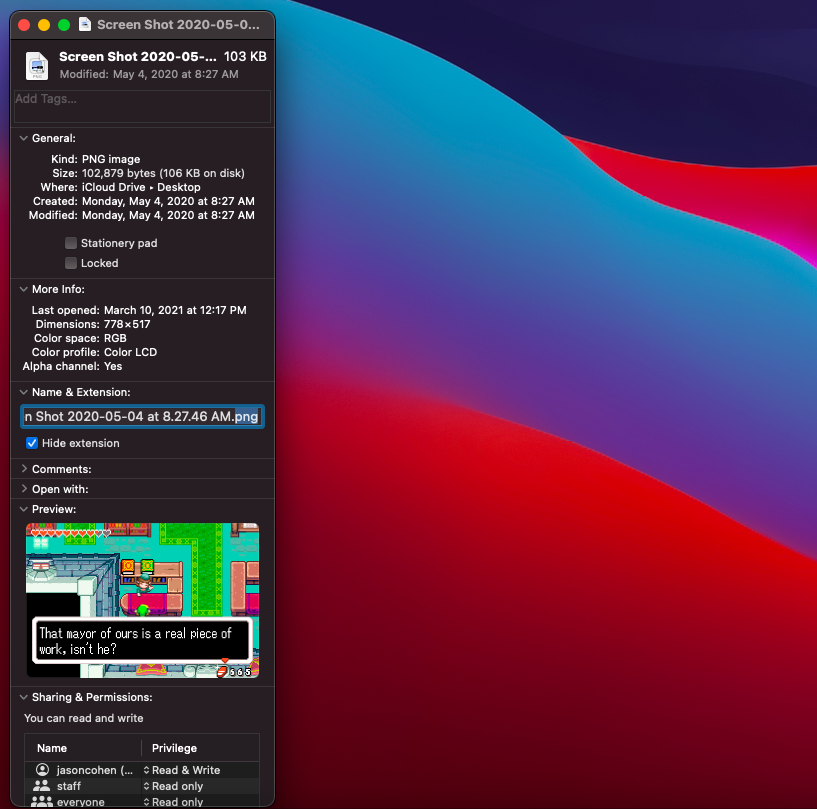Collapse the More Info section
Viewport: 817px width, 809px height.
pos(23,289)
